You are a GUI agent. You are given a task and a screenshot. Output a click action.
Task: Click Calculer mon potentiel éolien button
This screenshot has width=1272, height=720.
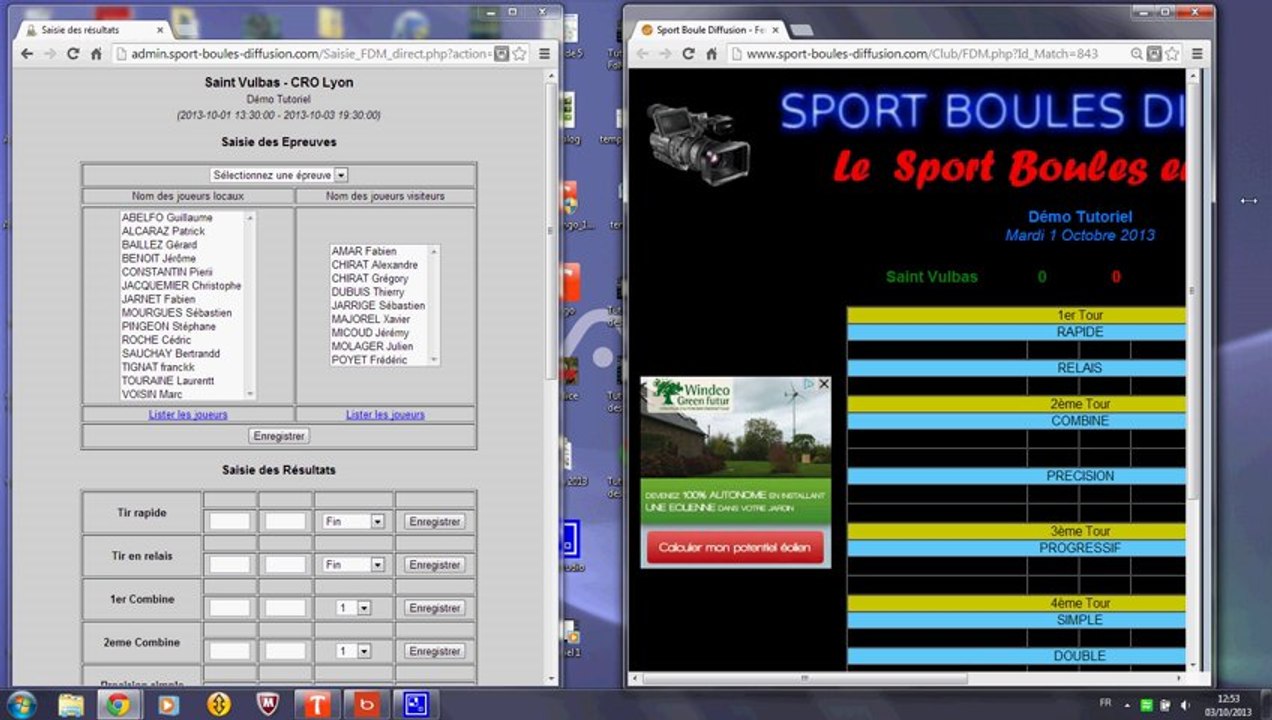pos(735,548)
